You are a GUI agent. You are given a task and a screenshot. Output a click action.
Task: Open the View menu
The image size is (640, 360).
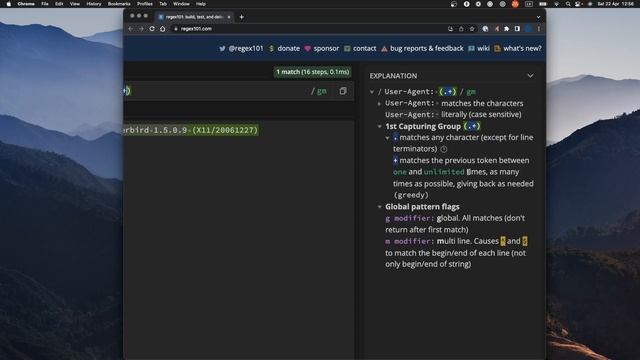(75, 4)
